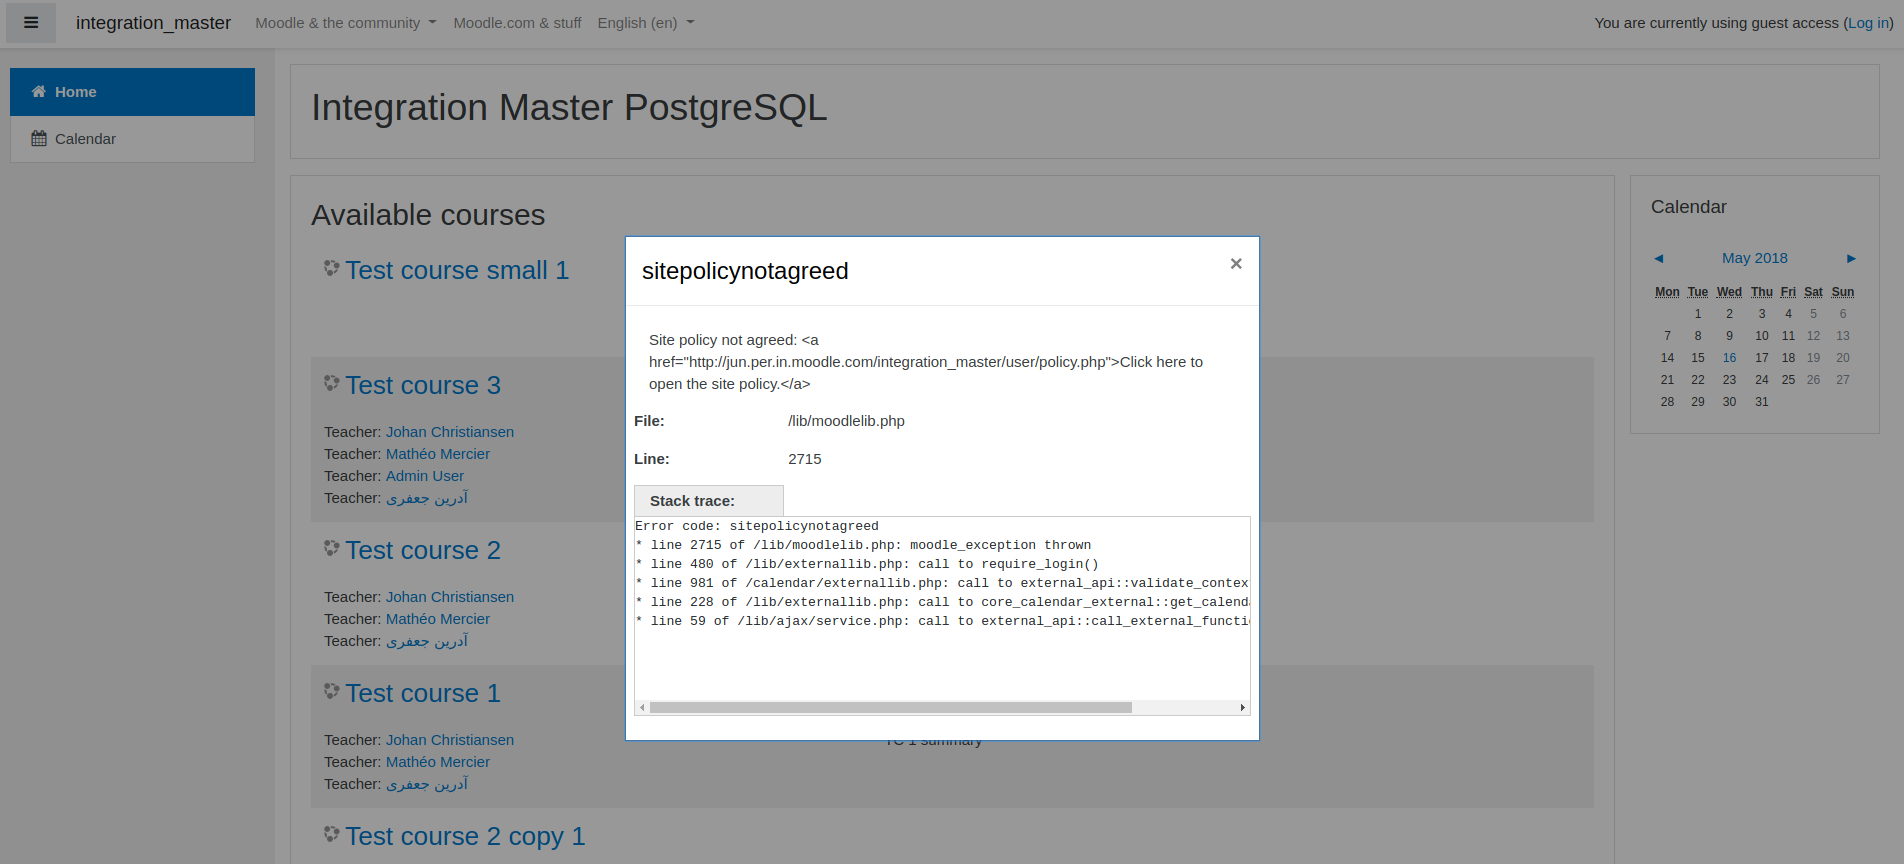Screen dimensions: 1904x864
Task: View Admin User teacher profile
Action: (425, 476)
